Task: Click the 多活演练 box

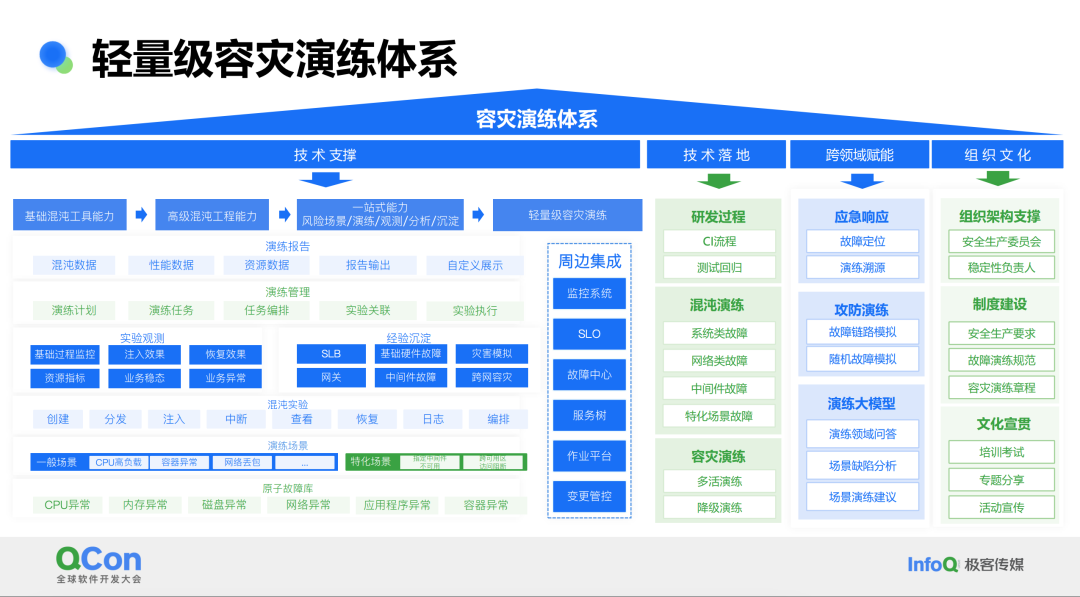Action: [719, 481]
